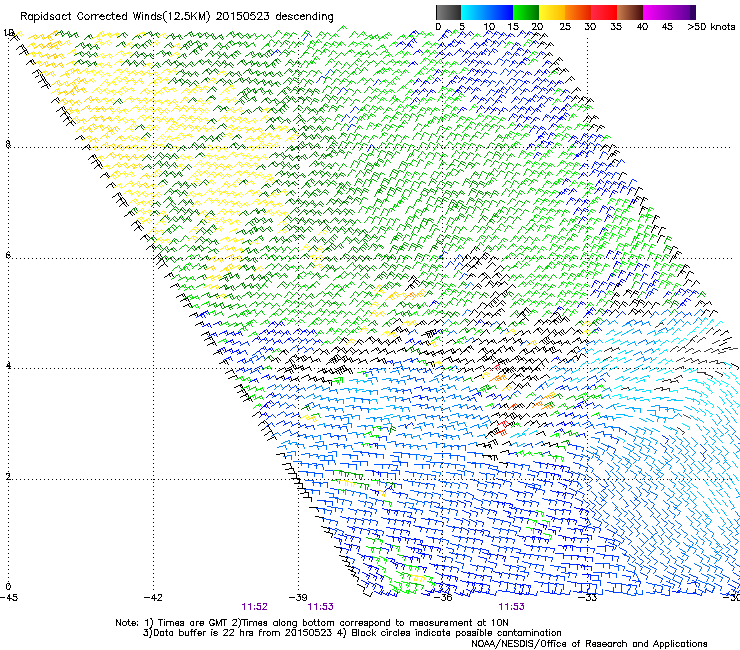The image size is (740, 650).
Task: Select the orange 25–30 knots legend segment
Action: pyautogui.click(x=578, y=12)
